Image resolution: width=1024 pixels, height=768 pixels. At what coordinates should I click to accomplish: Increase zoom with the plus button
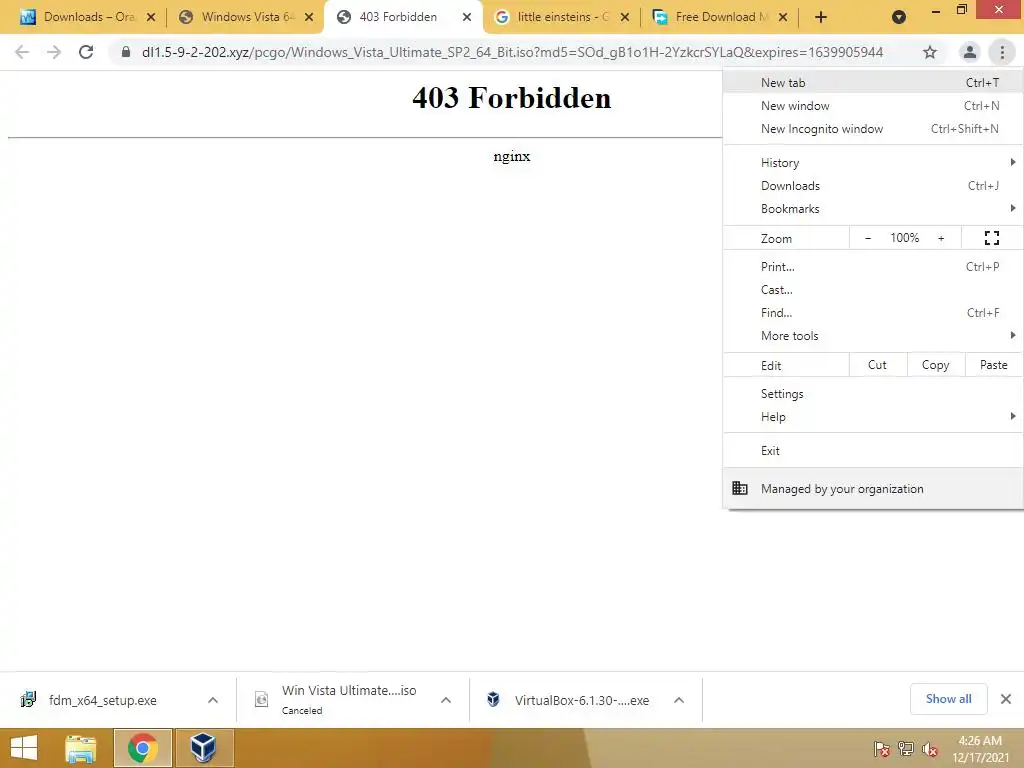(x=941, y=238)
